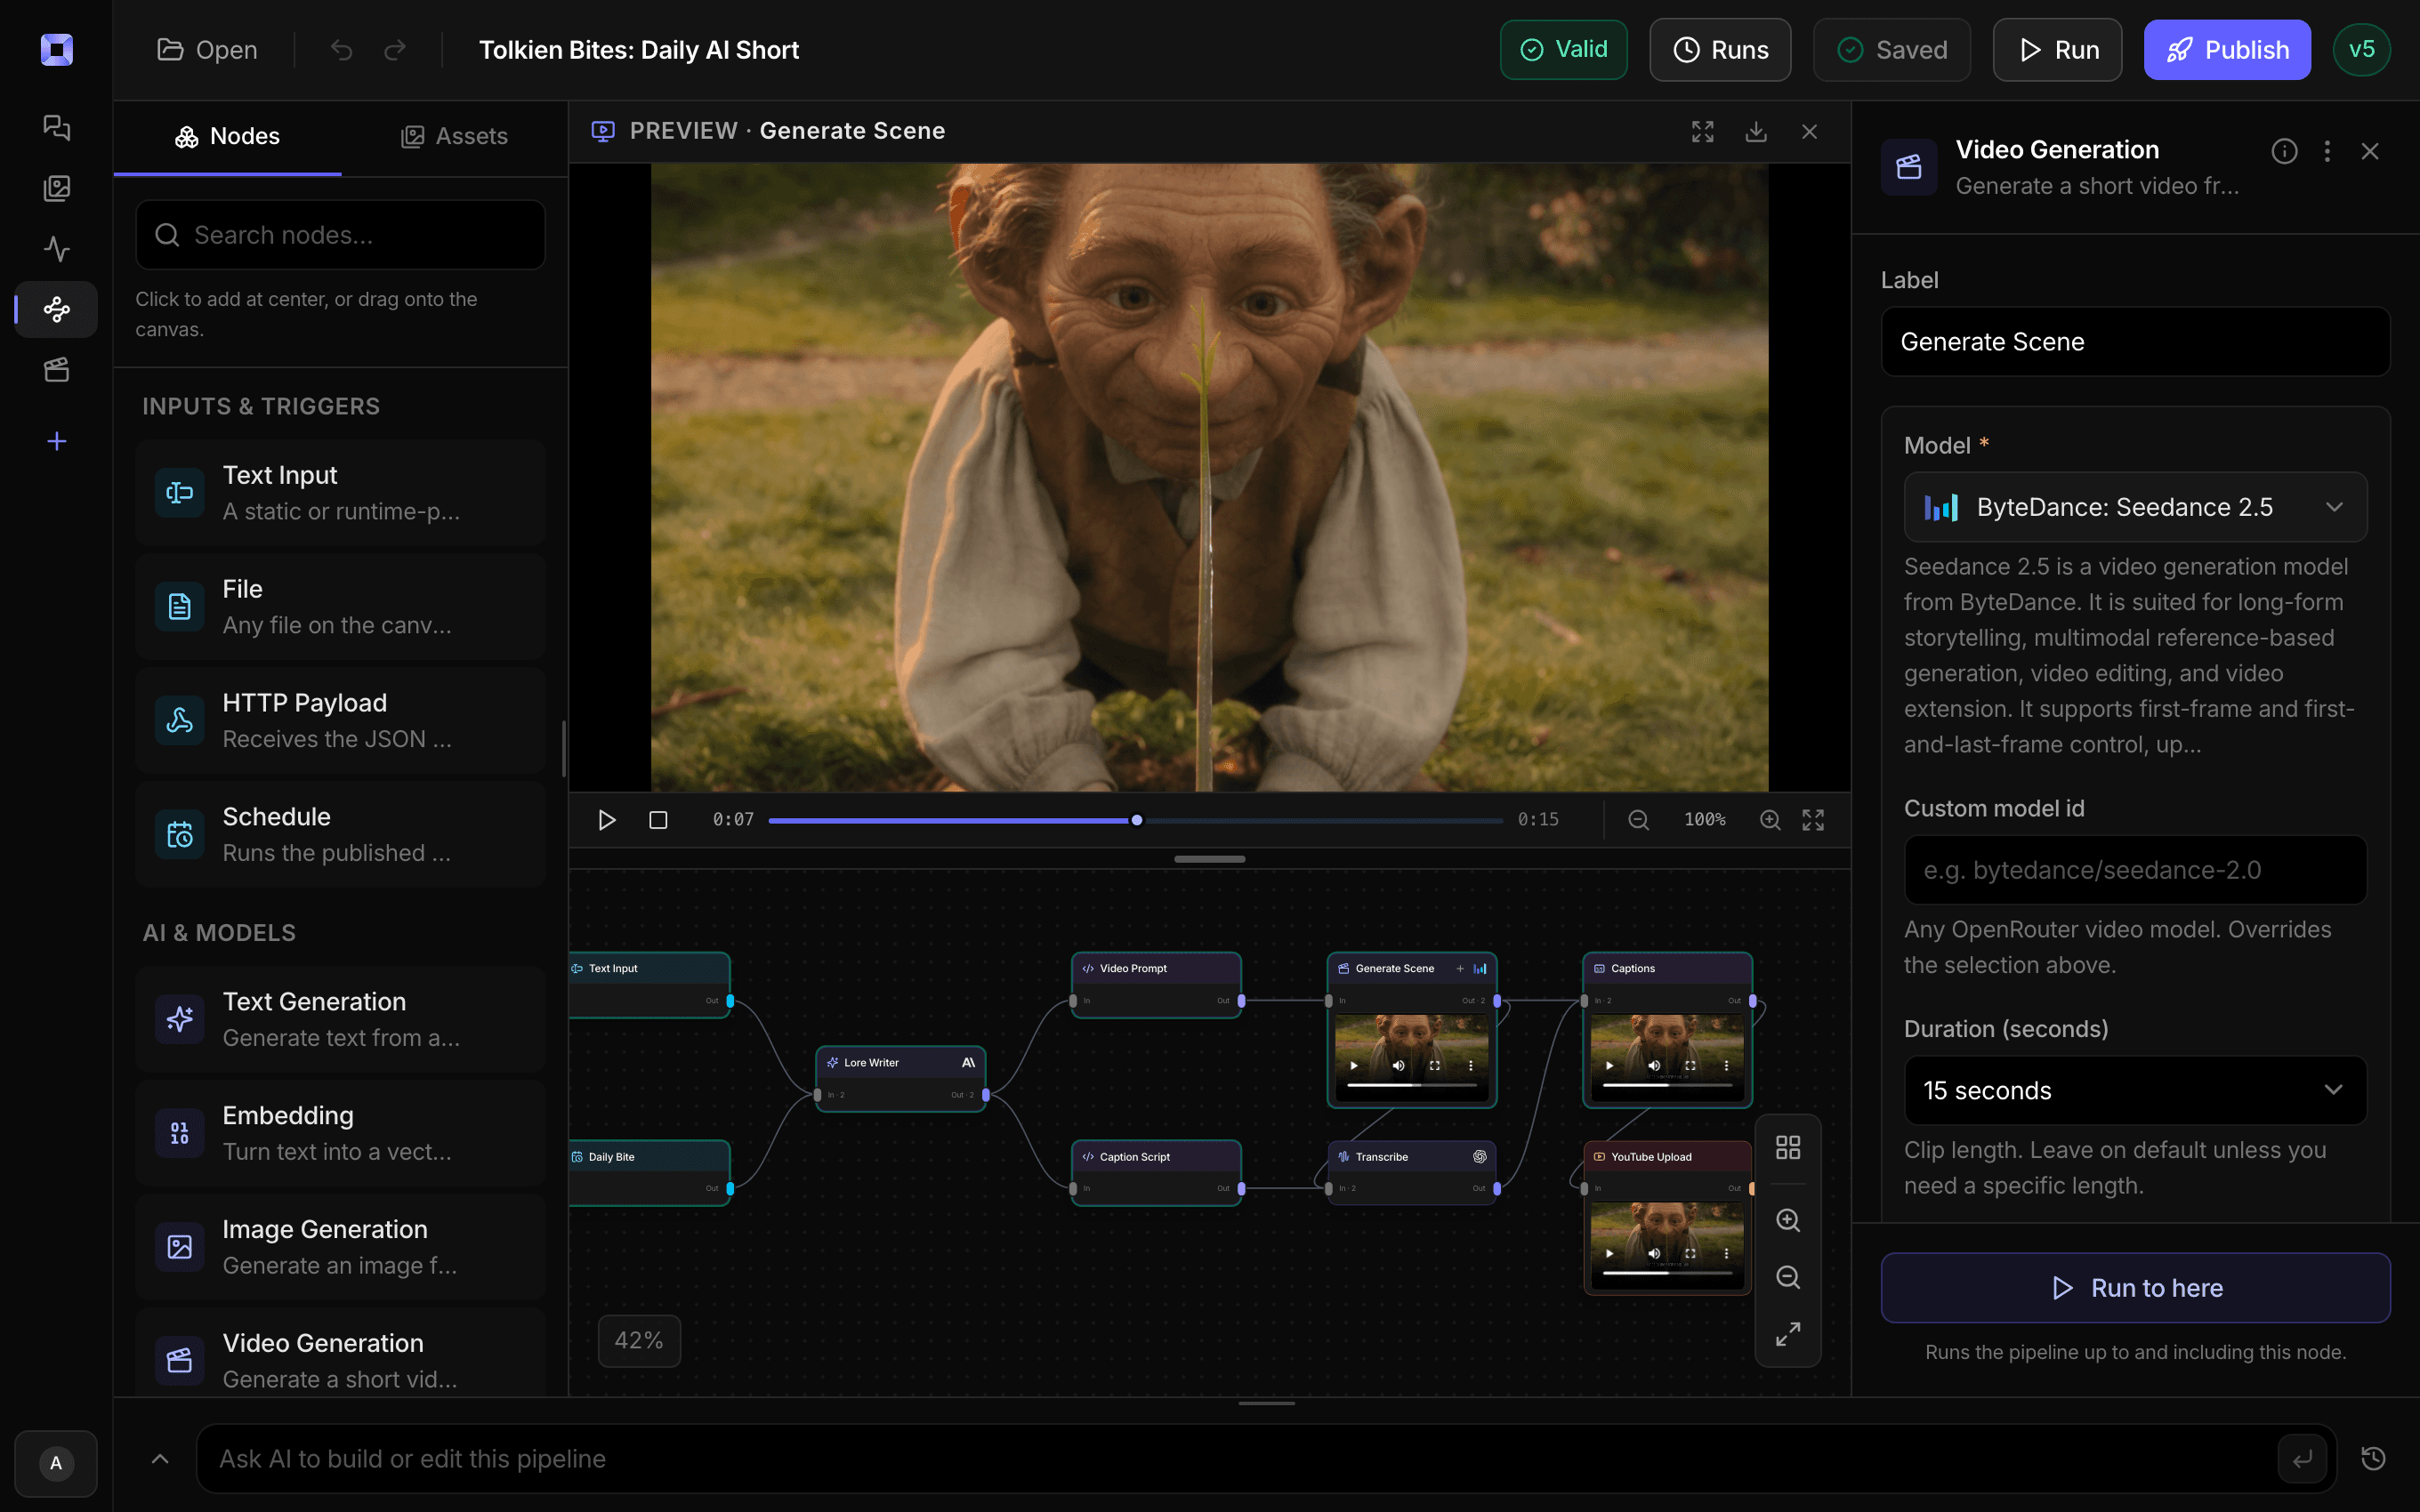Viewport: 2420px width, 1512px height.
Task: Click the plus icon in left sidebar
Action: pyautogui.click(x=57, y=441)
